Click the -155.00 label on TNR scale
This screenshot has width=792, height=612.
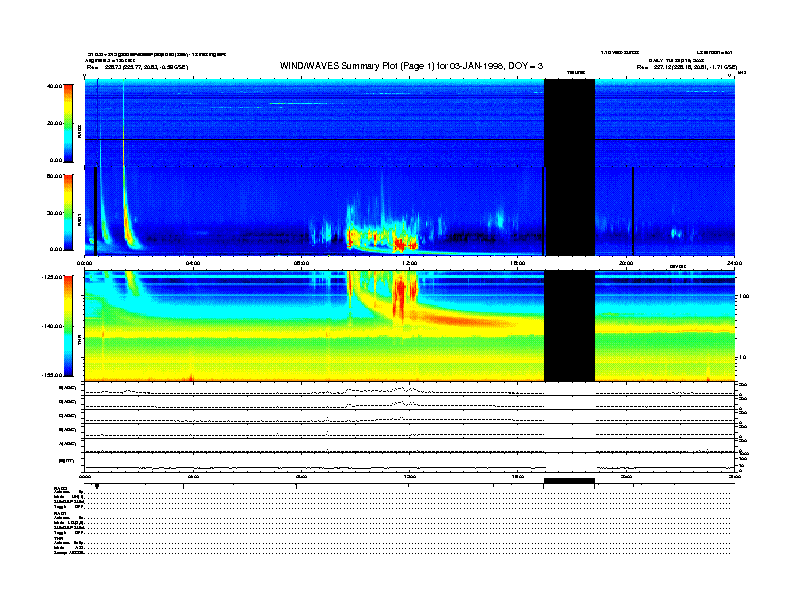pos(52,375)
